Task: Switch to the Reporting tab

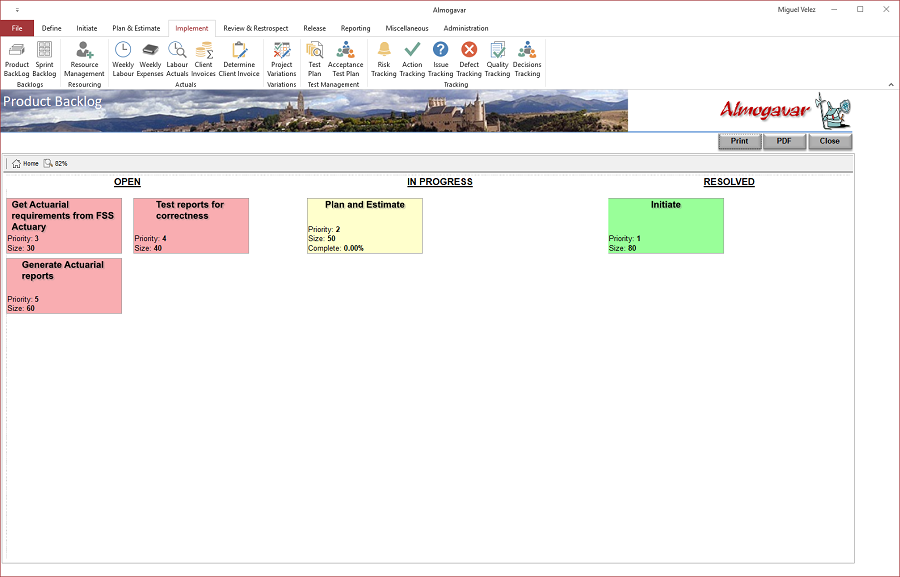Action: (x=355, y=28)
